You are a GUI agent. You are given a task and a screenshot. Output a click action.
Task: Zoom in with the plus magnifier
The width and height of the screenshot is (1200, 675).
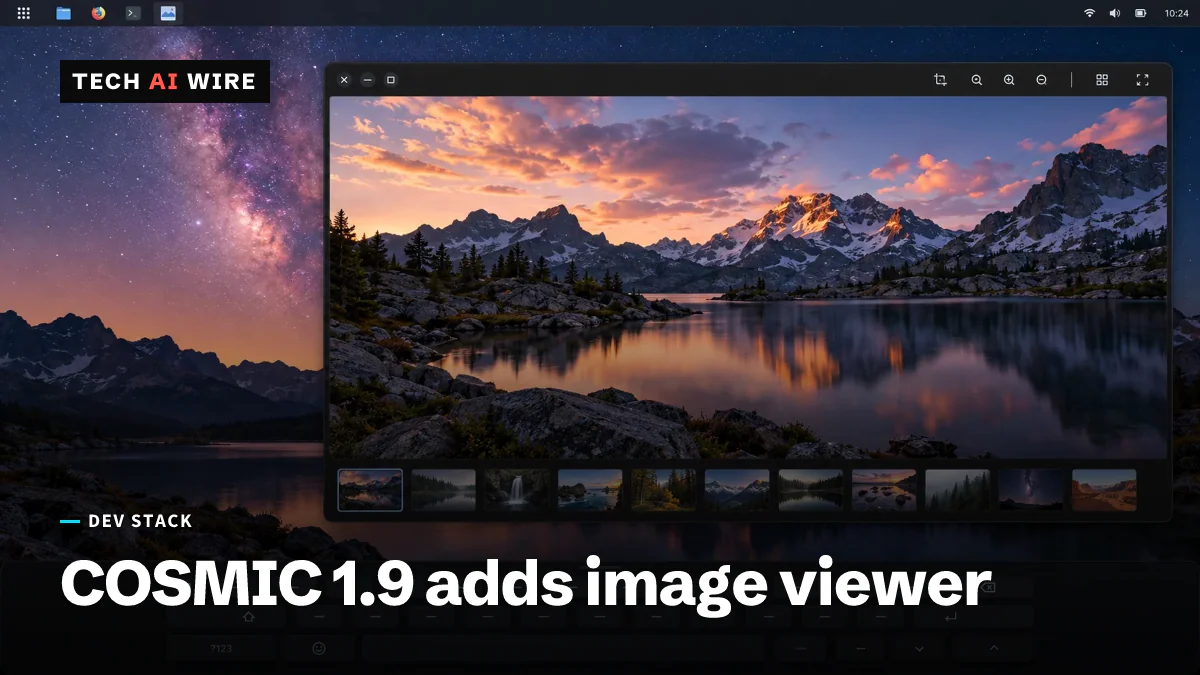[x=1009, y=80]
